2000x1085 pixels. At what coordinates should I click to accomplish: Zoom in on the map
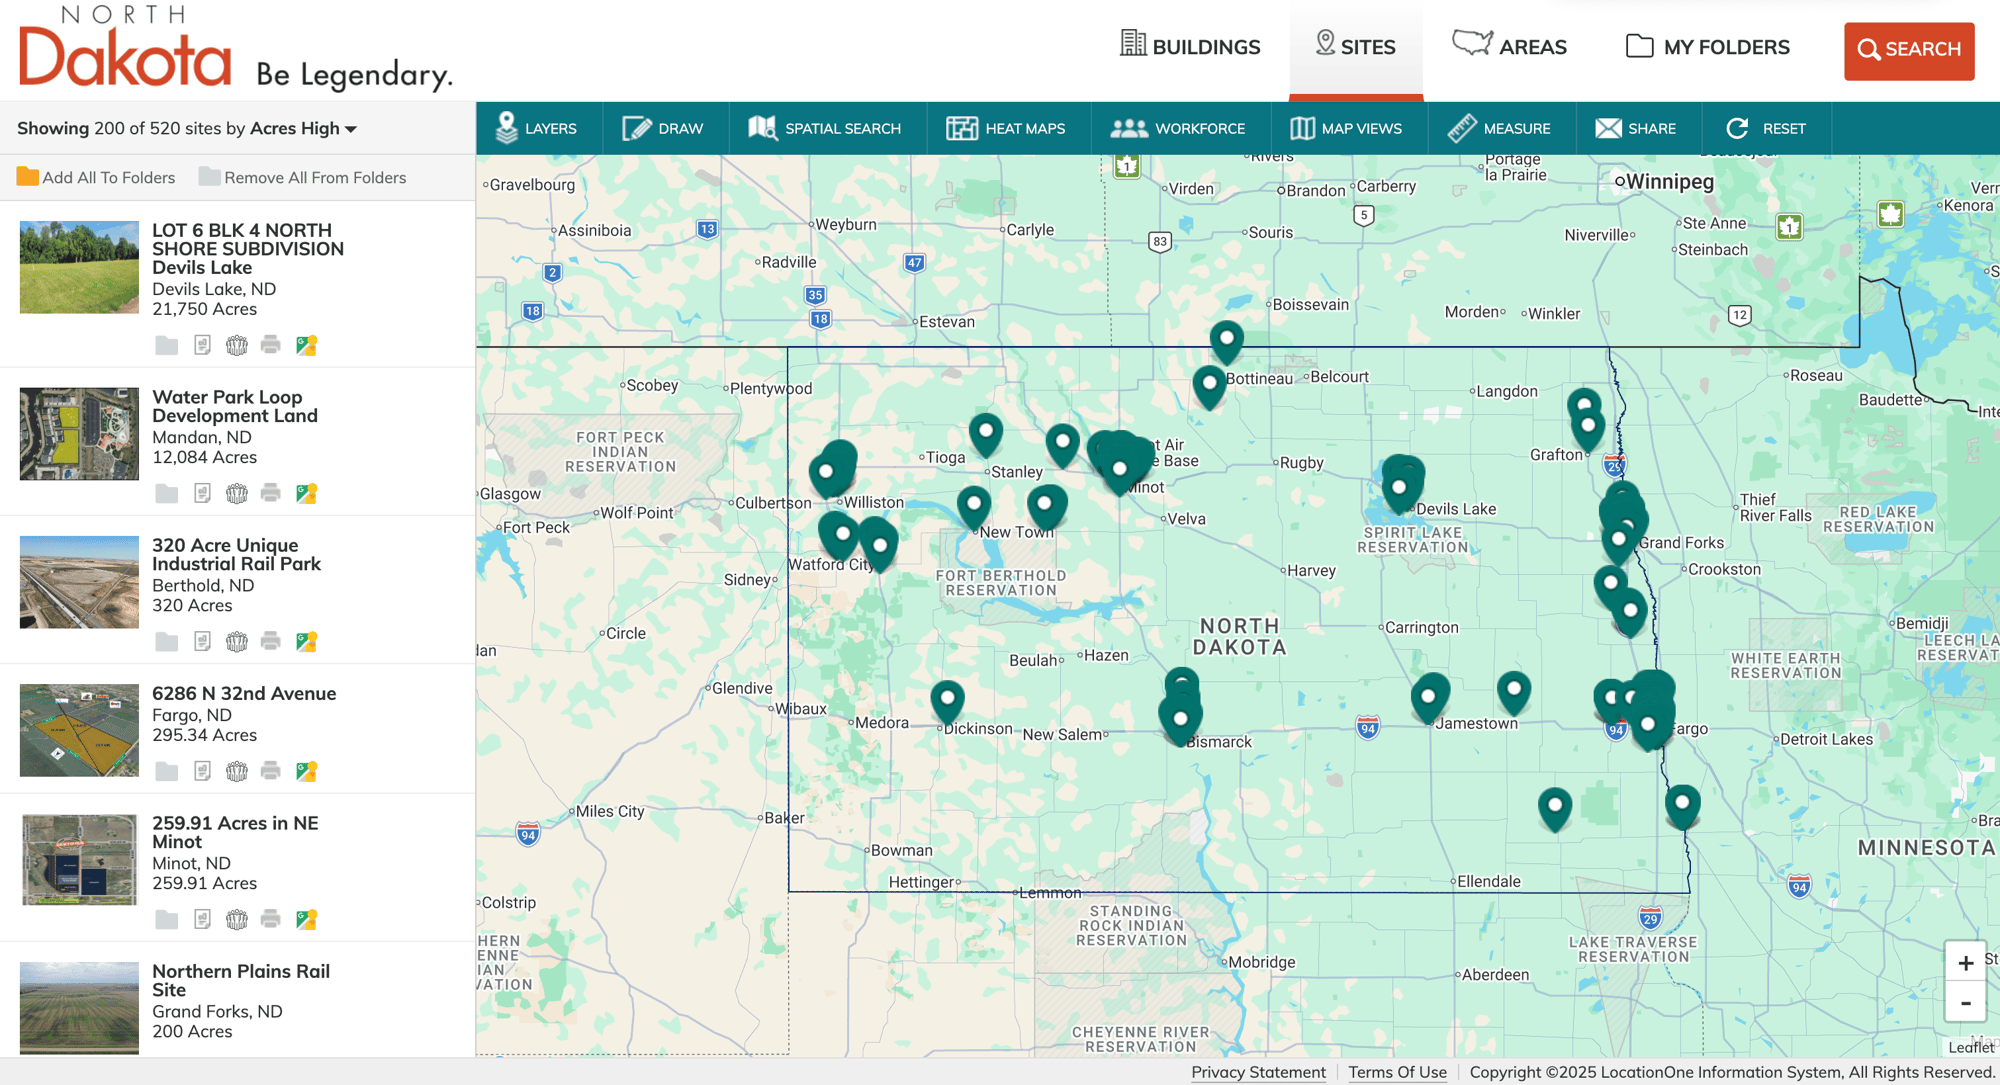pos(1965,963)
